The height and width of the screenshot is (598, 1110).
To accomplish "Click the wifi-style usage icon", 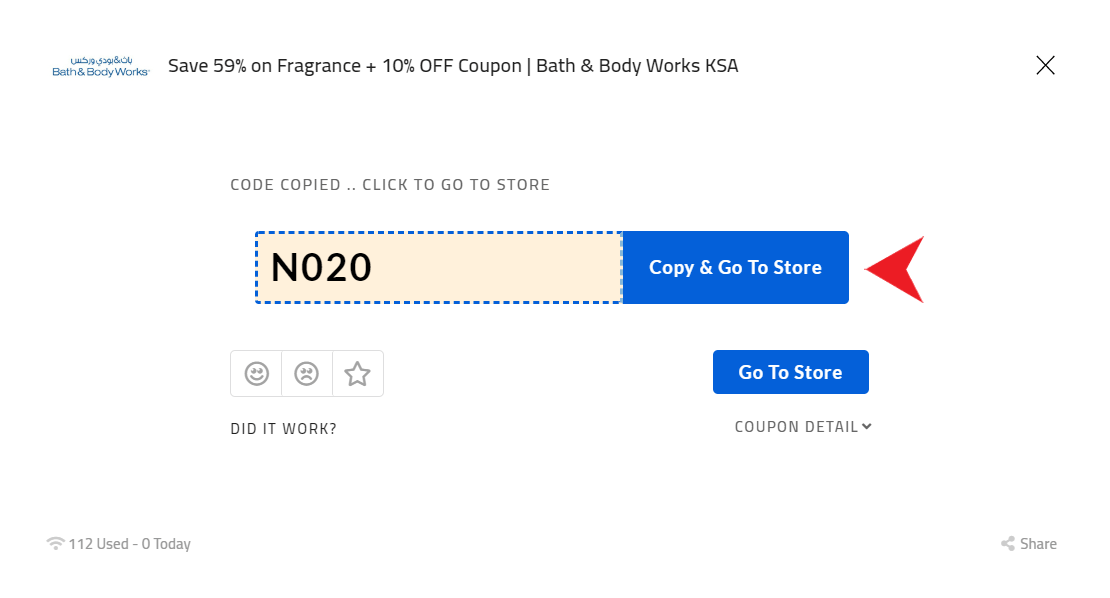I will 56,544.
